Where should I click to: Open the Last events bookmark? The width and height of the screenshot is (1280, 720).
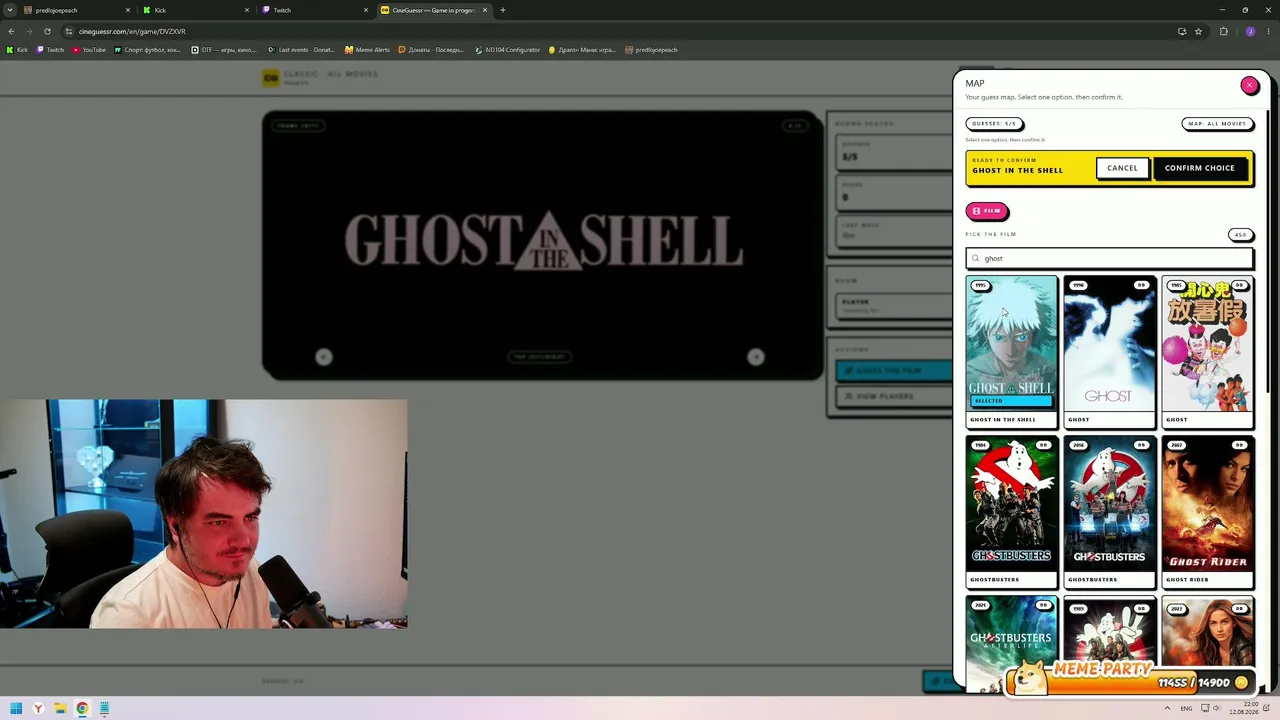pyautogui.click(x=301, y=50)
